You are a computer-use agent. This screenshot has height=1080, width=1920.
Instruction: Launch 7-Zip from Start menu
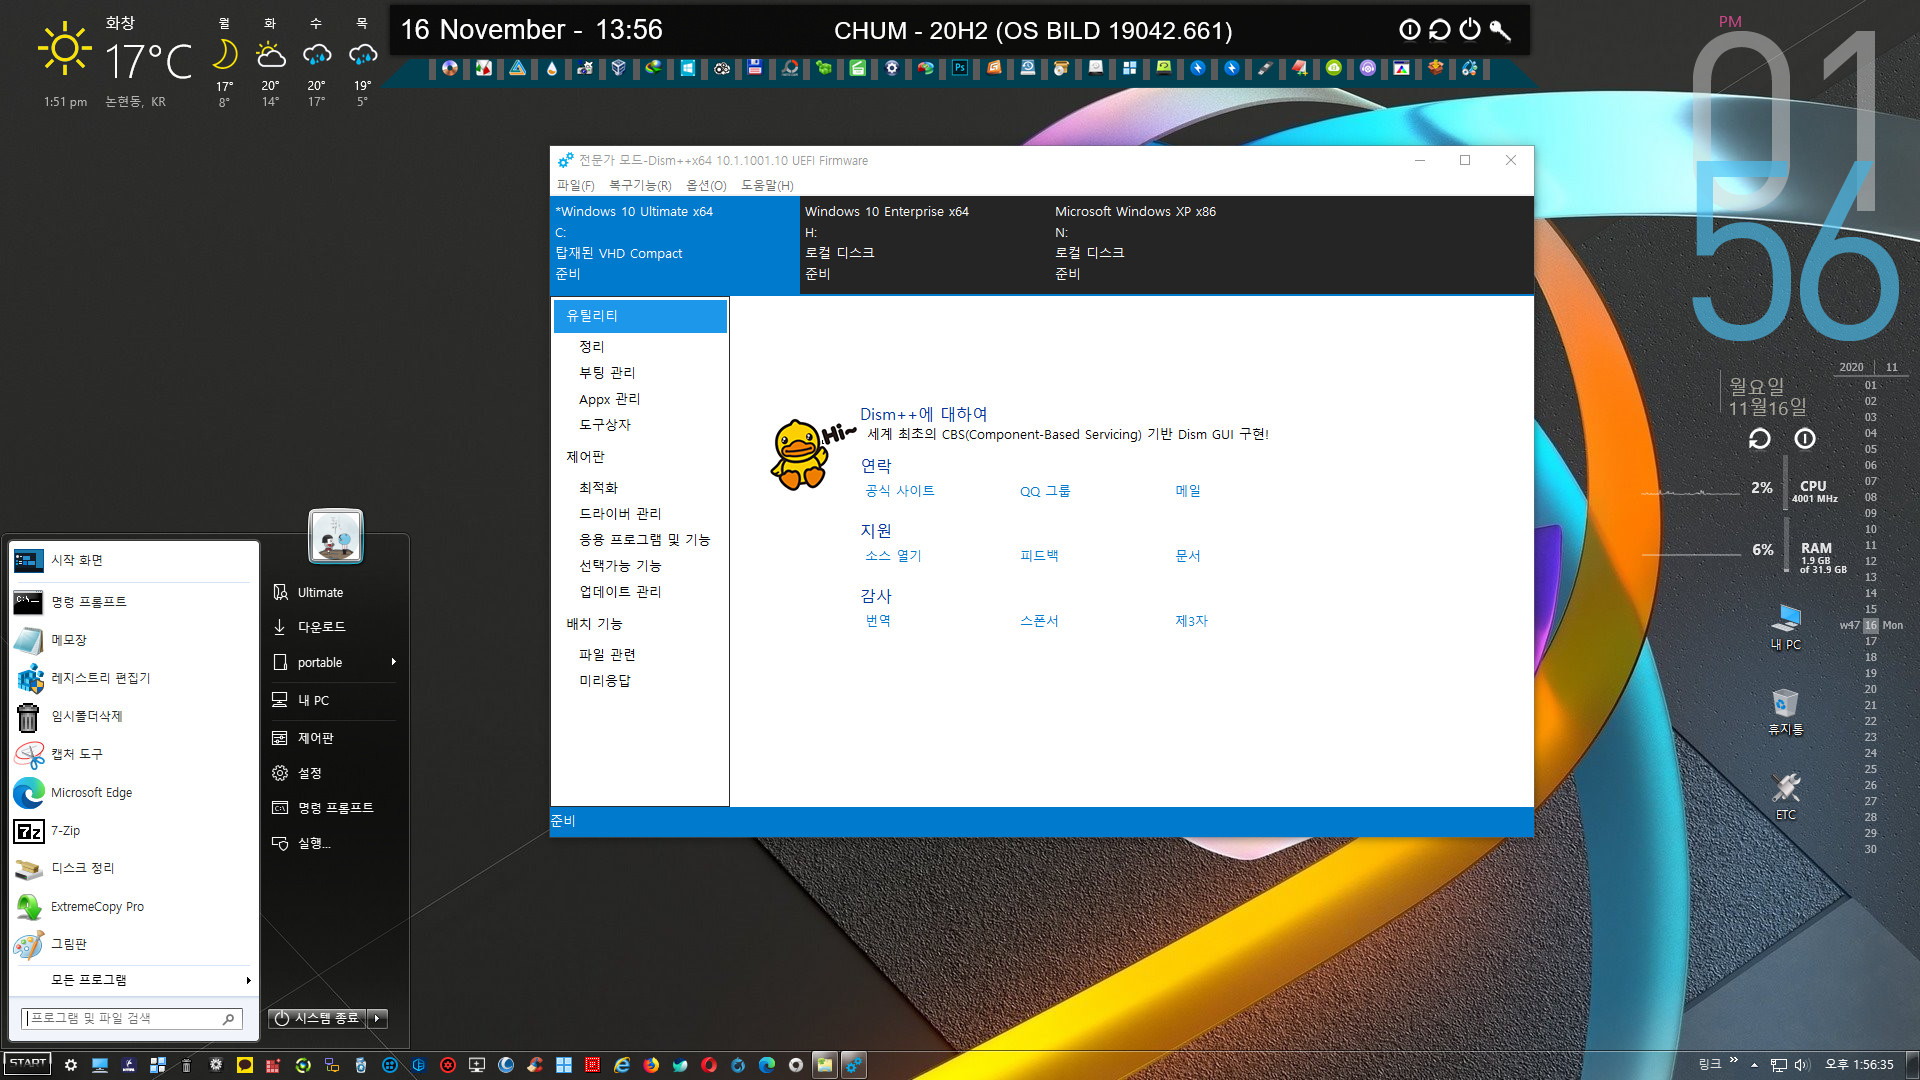131,831
